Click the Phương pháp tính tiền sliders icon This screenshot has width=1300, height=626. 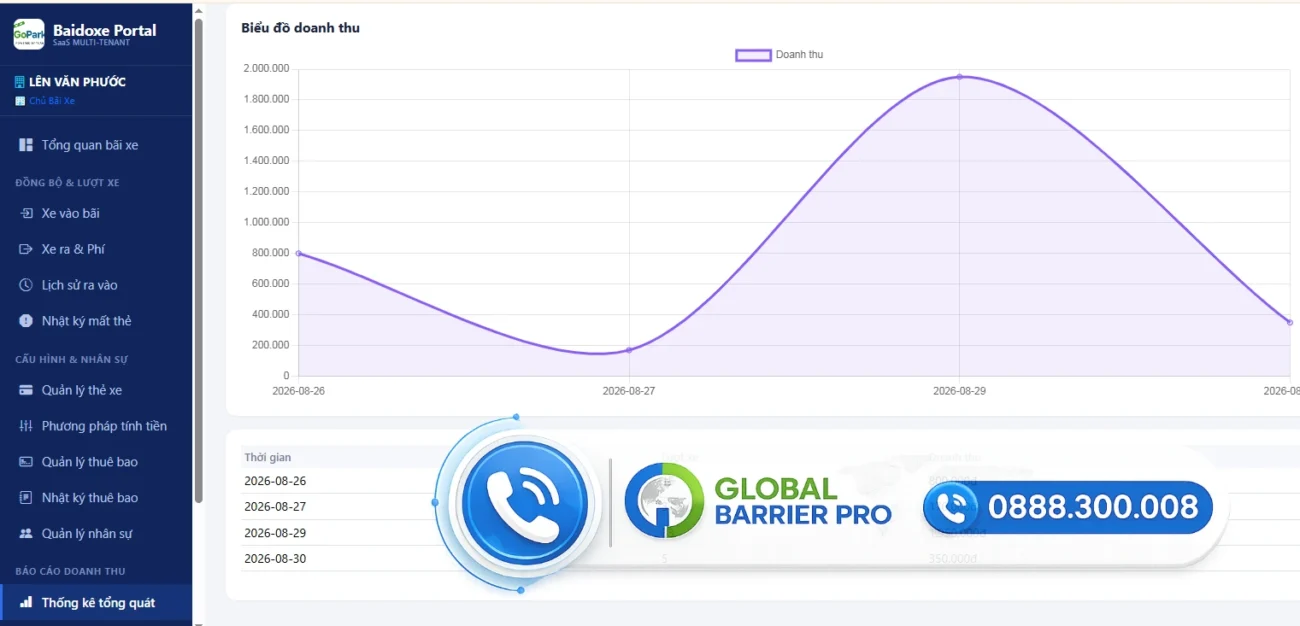point(26,426)
